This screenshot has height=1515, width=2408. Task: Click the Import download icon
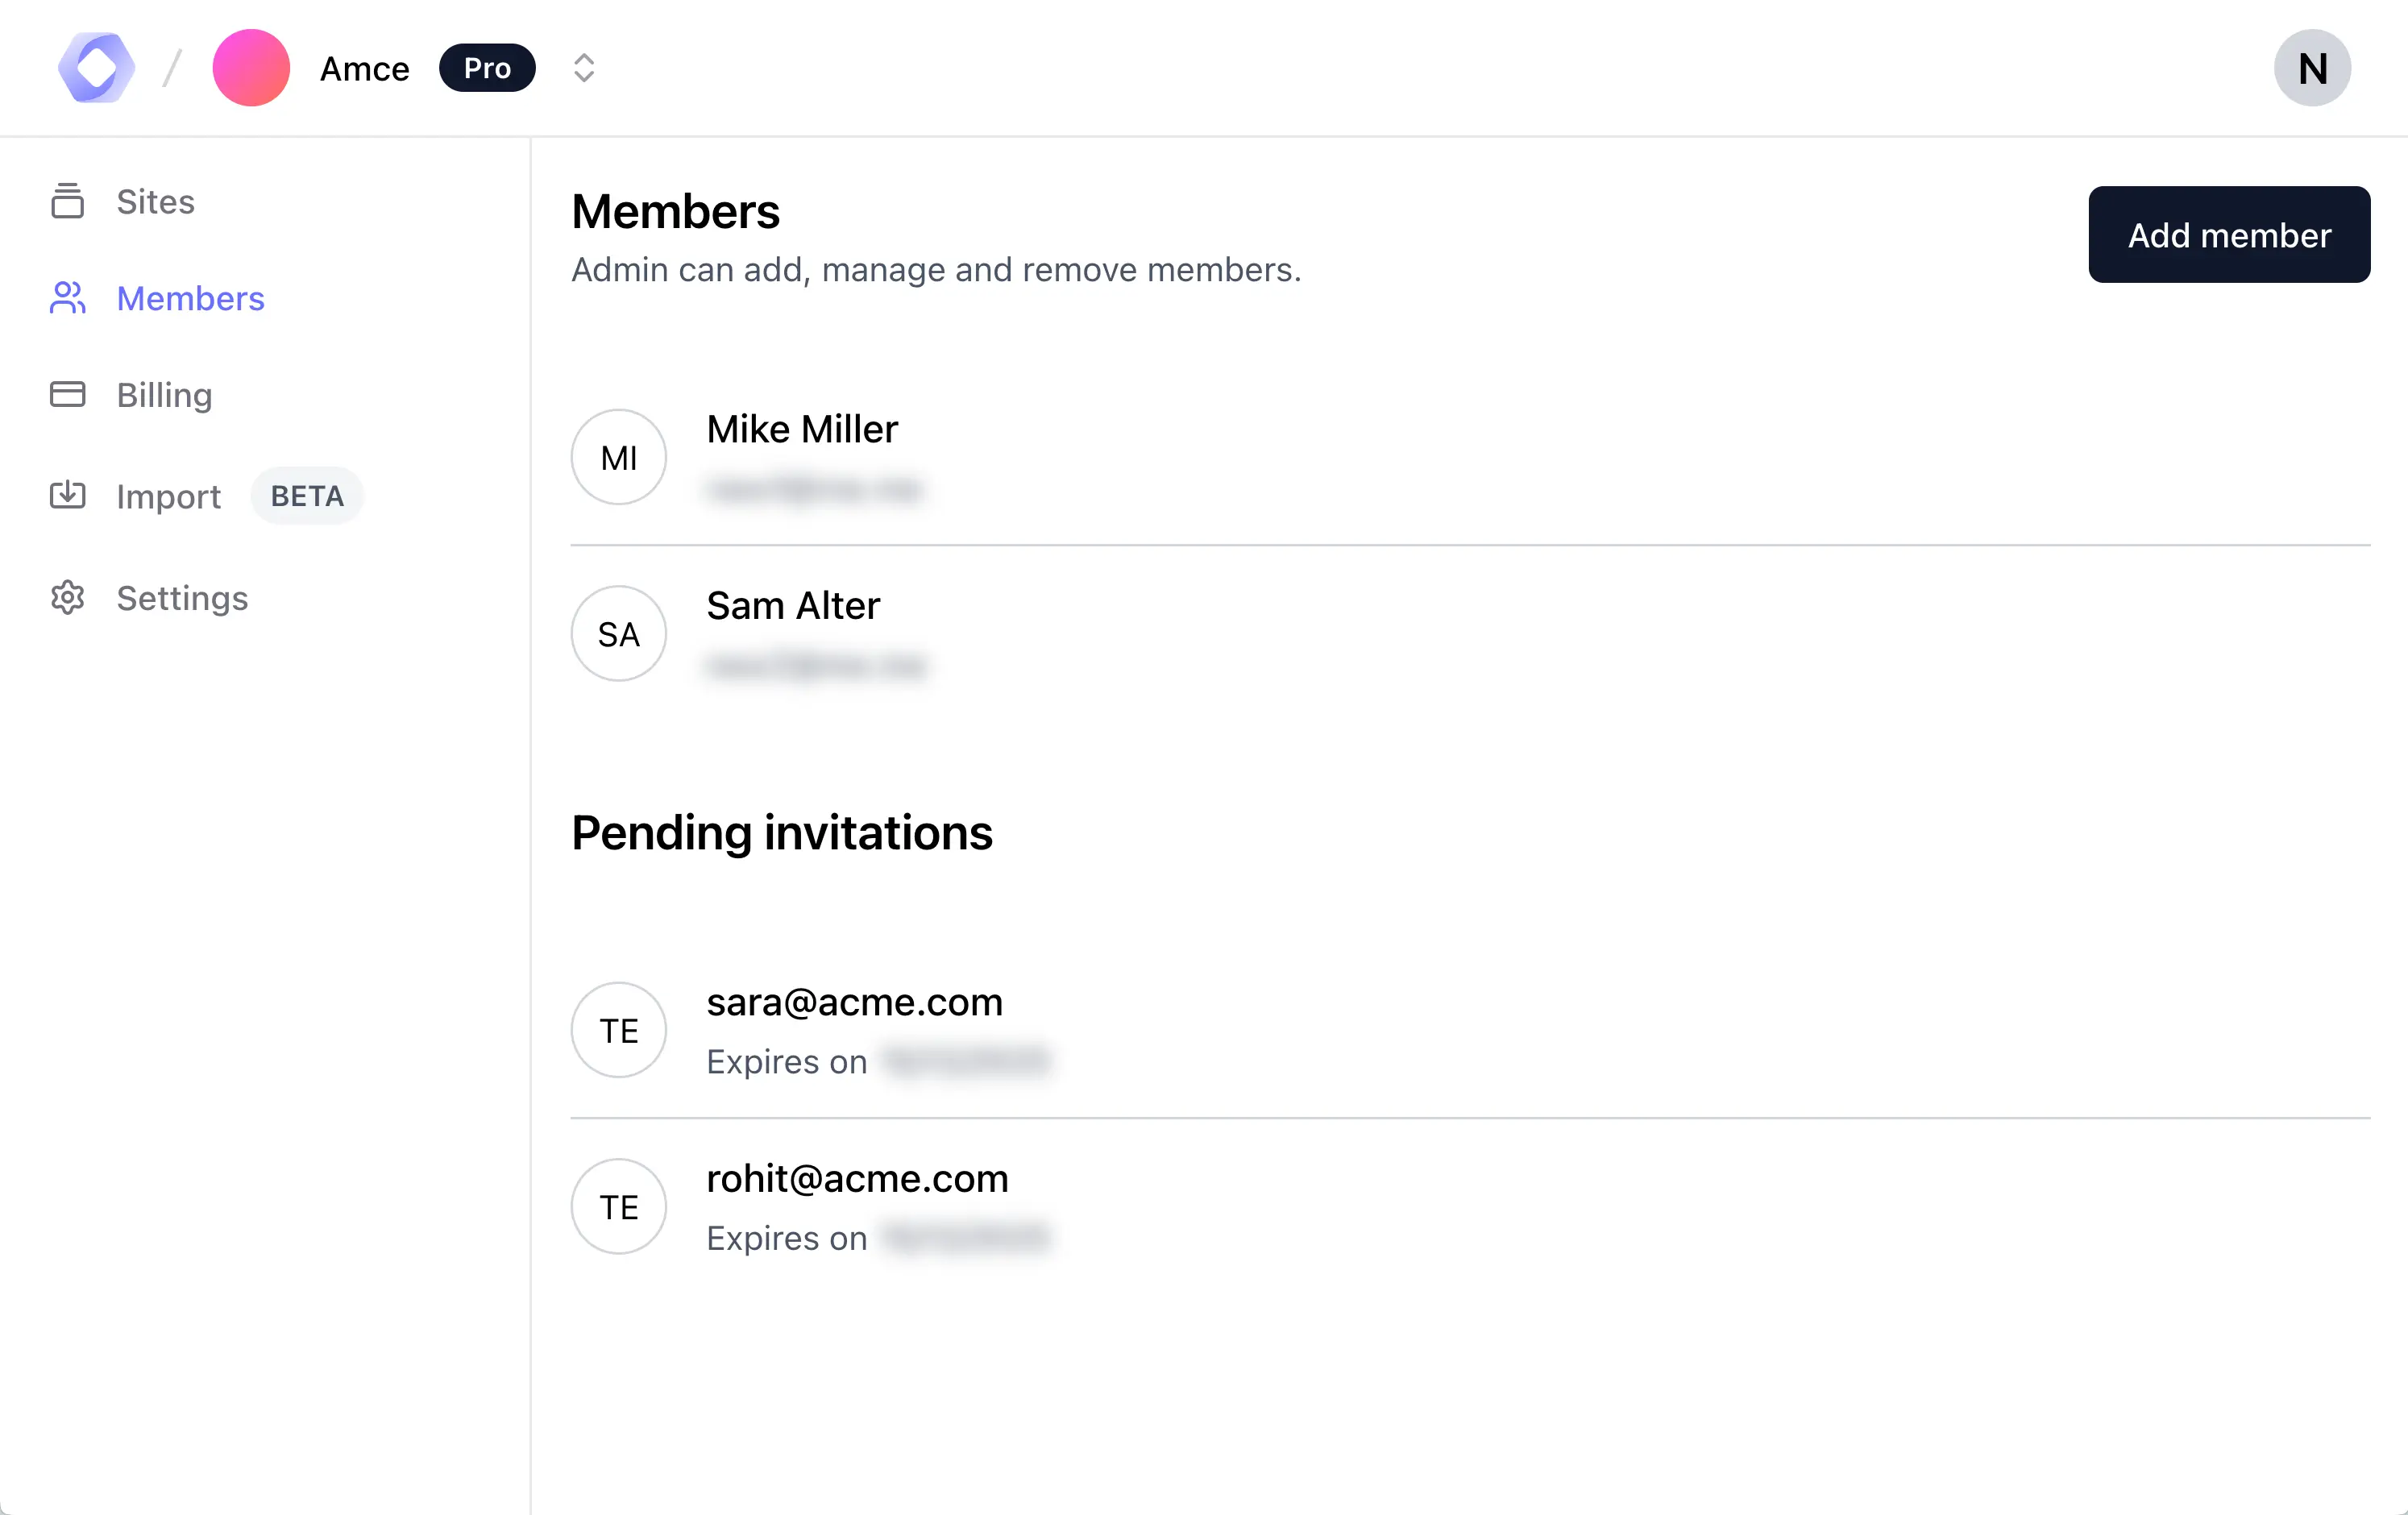(x=67, y=495)
